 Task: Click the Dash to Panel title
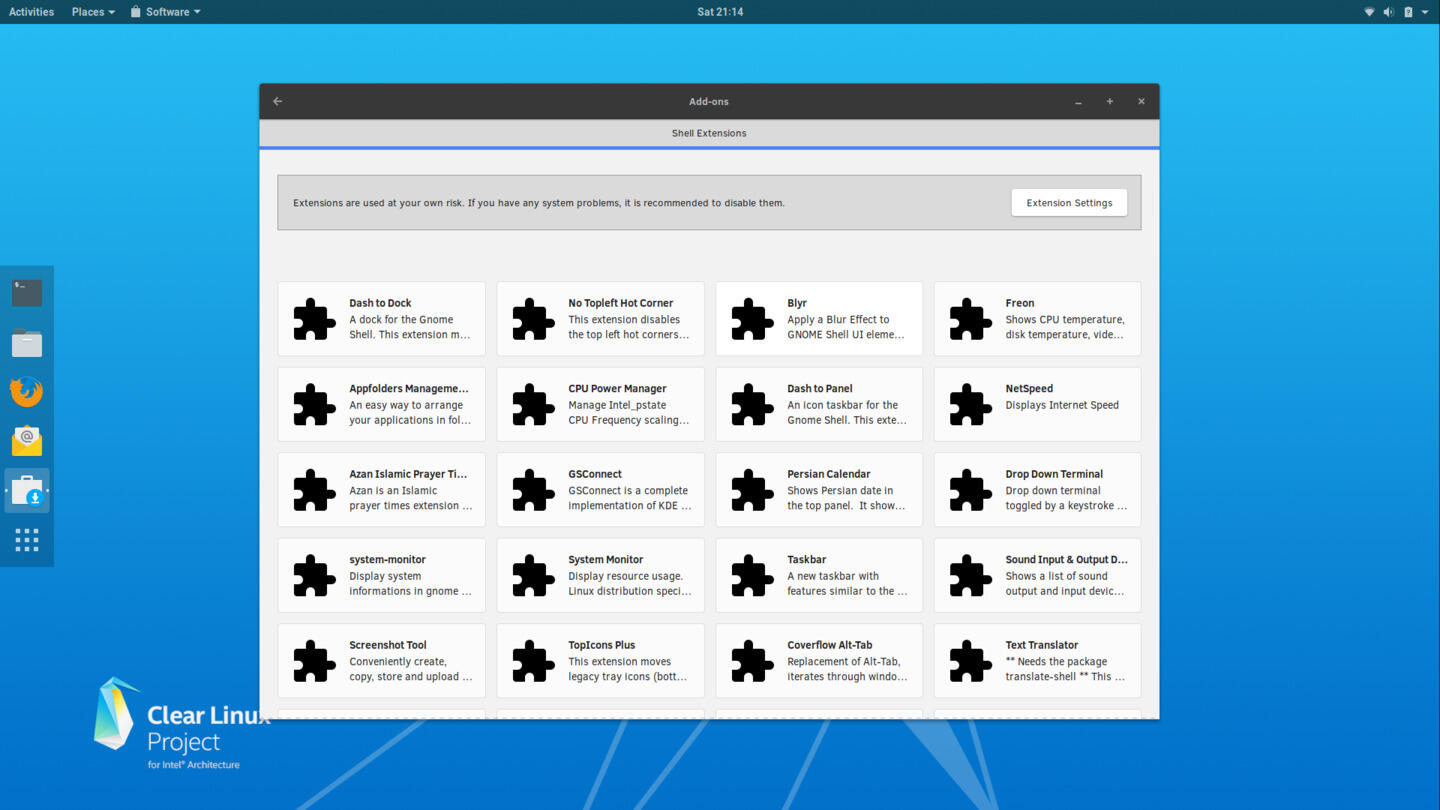(x=820, y=389)
